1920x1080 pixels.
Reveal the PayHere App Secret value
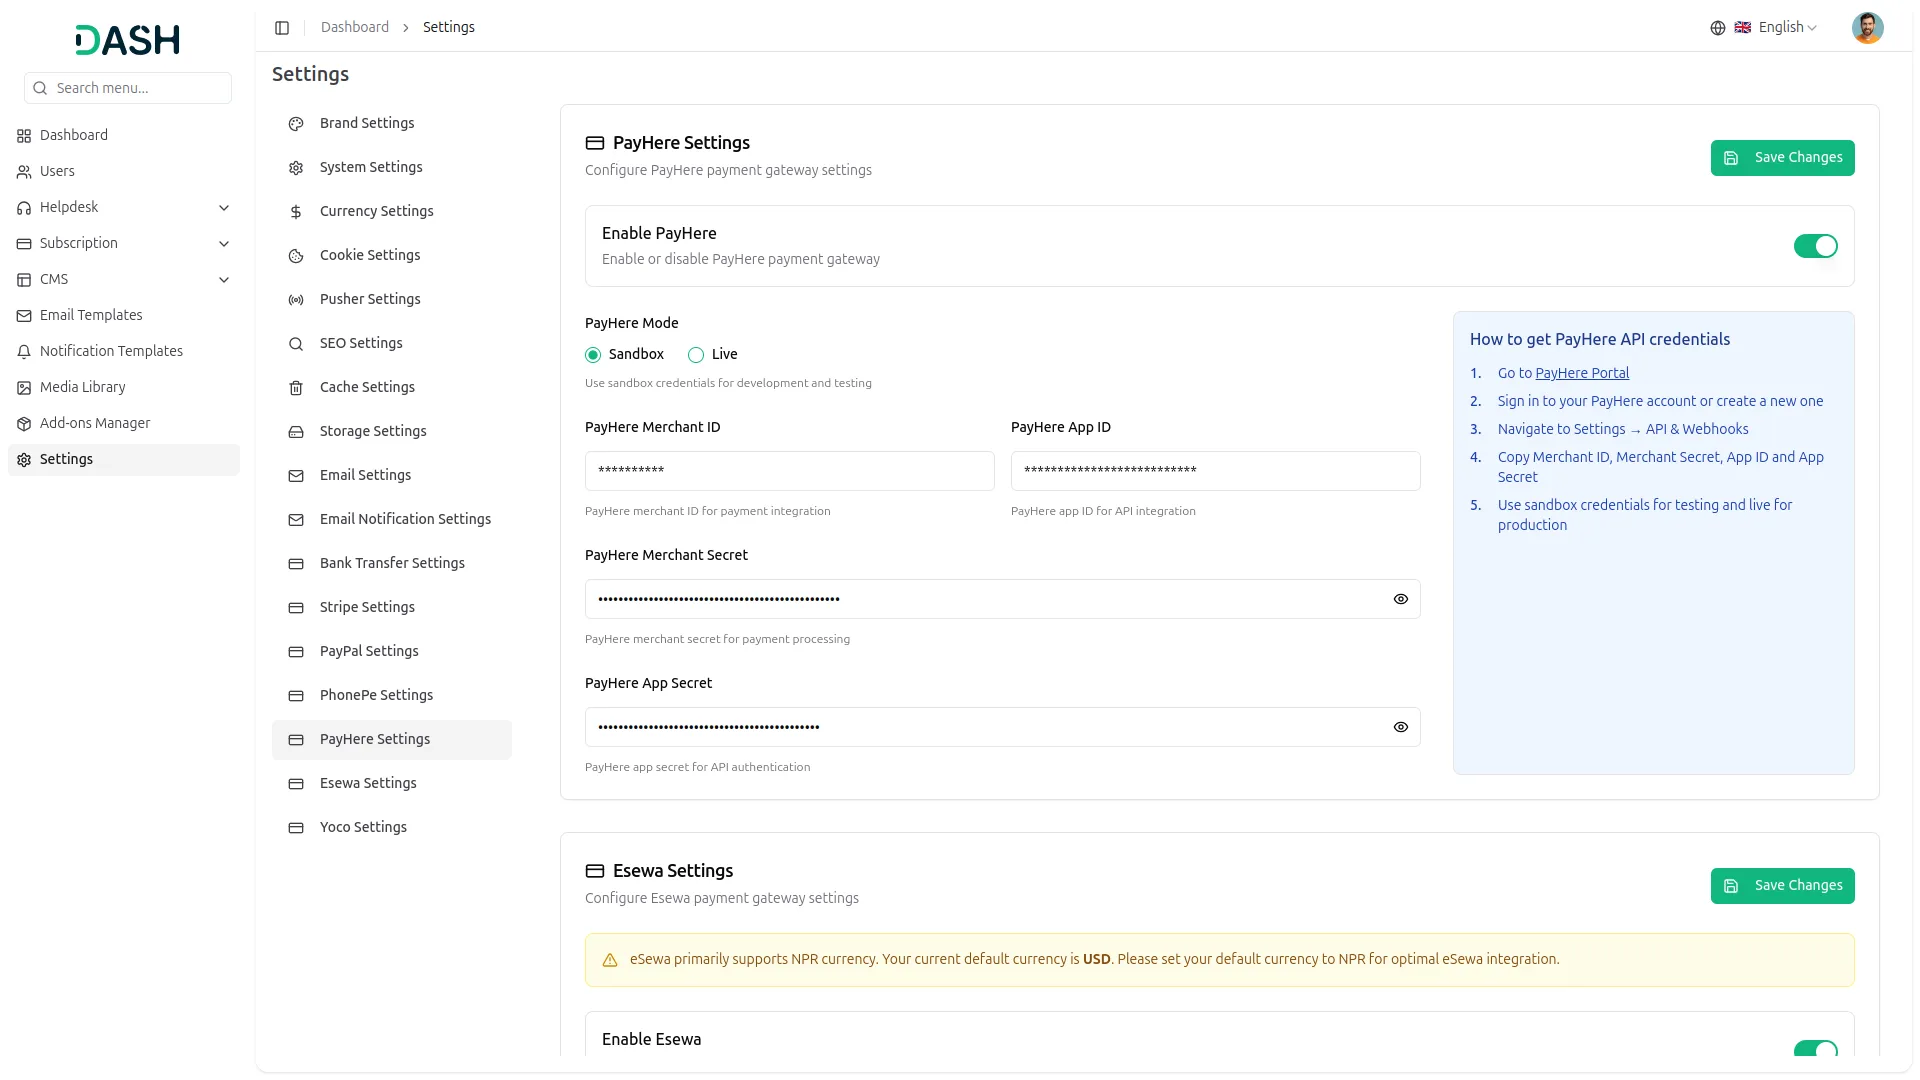1400,727
